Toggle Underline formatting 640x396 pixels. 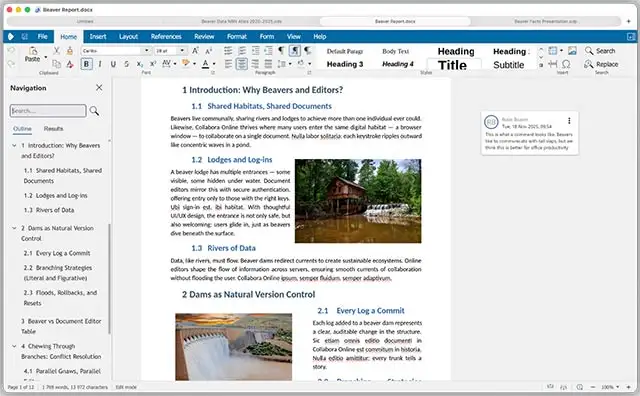tap(113, 64)
